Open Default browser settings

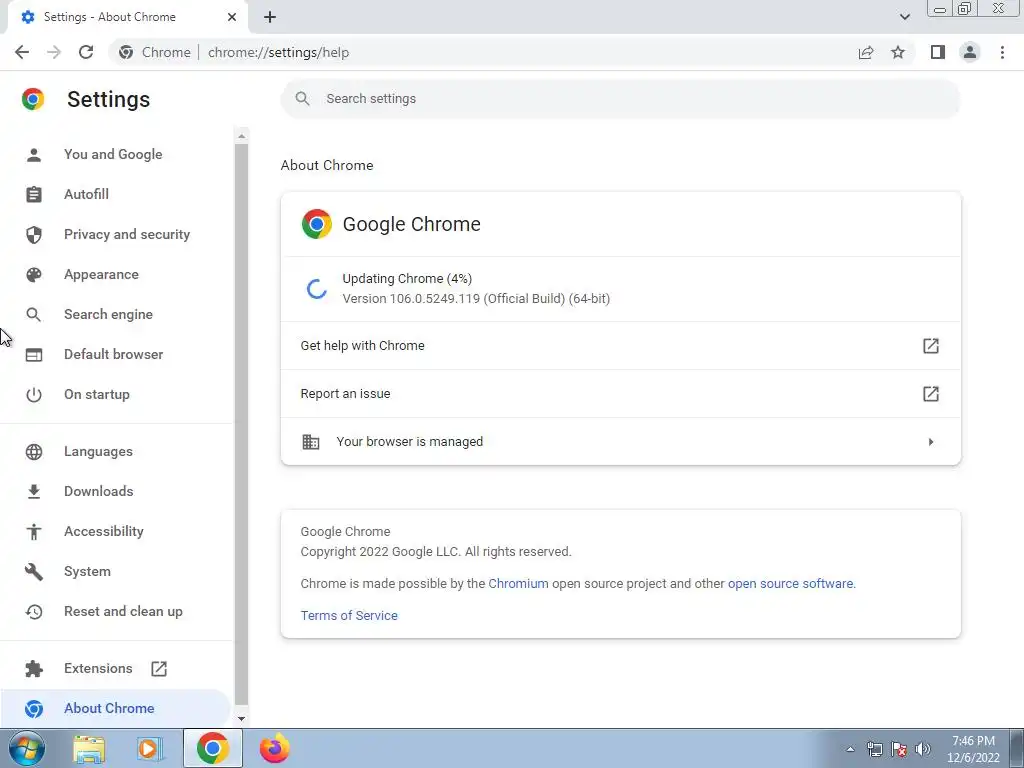tap(114, 354)
